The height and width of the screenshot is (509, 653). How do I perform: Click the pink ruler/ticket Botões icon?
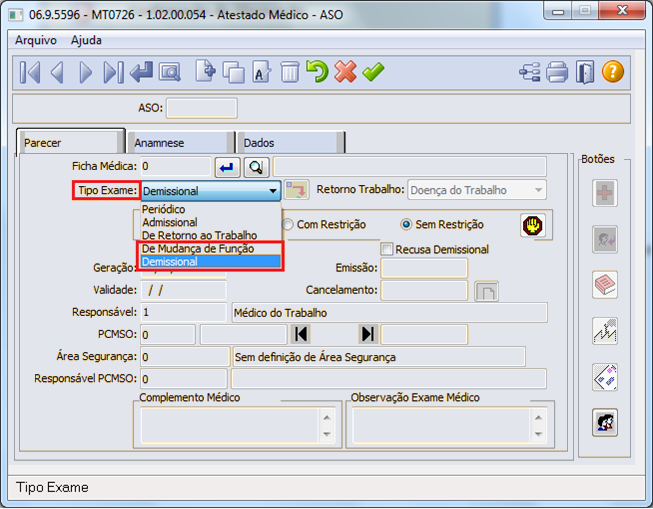[605, 377]
